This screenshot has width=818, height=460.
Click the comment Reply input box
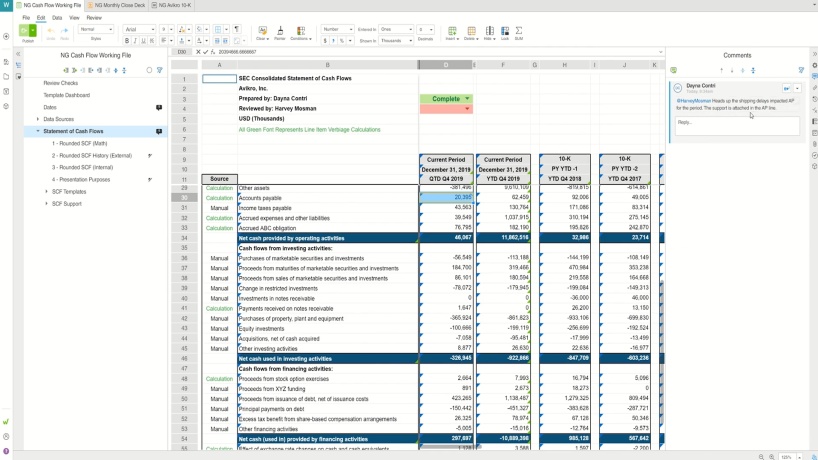(737, 126)
